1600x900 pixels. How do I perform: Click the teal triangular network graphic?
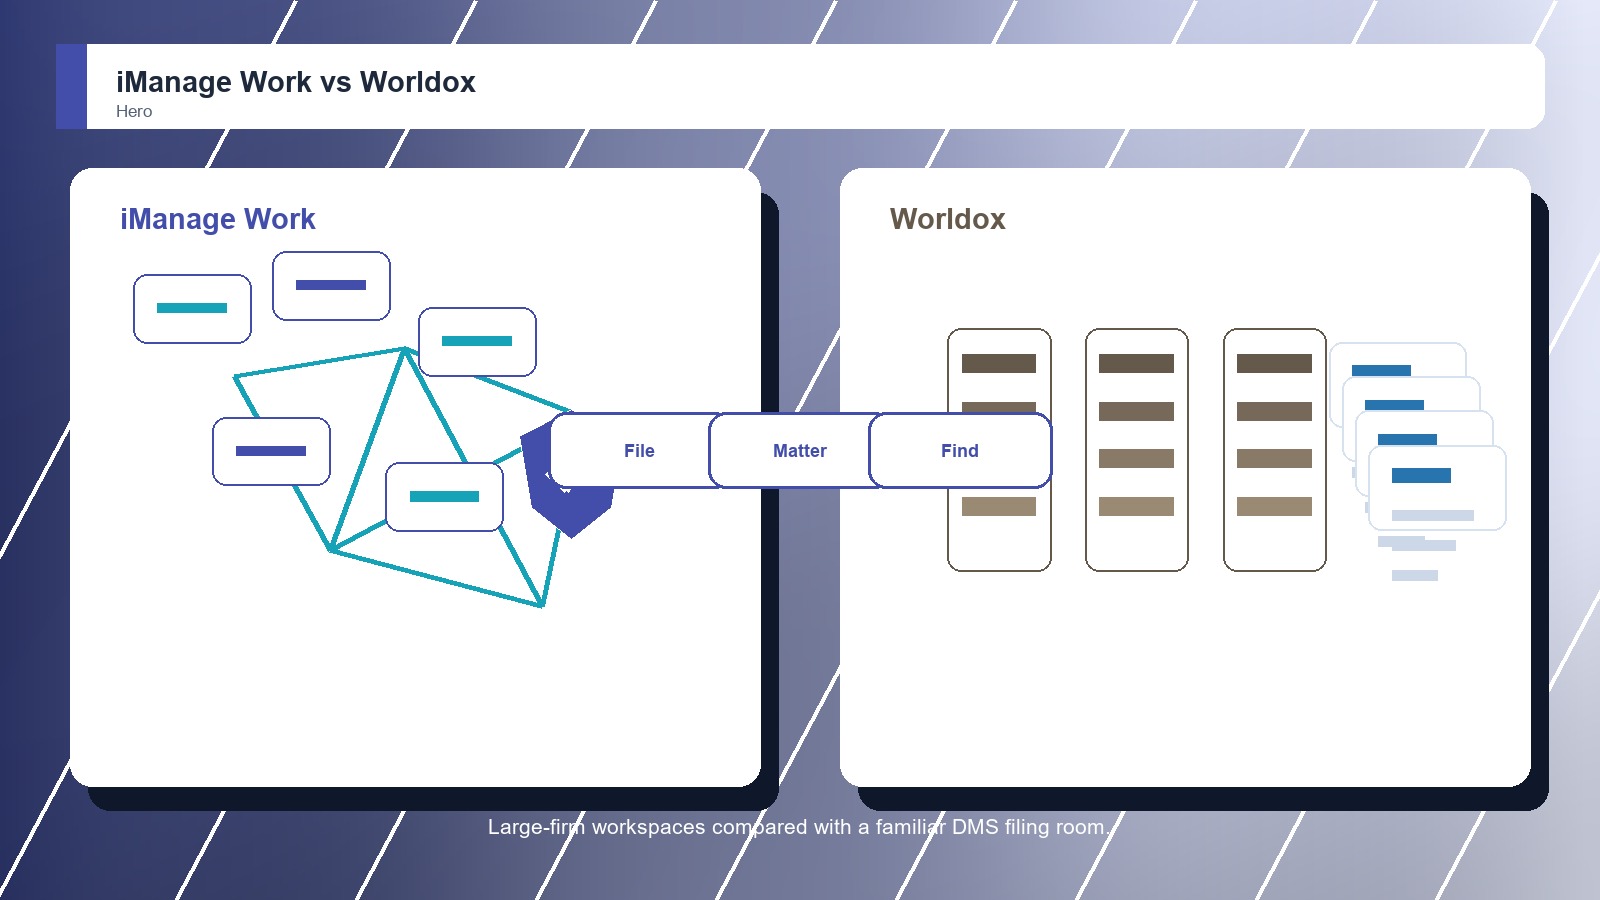click(x=404, y=477)
